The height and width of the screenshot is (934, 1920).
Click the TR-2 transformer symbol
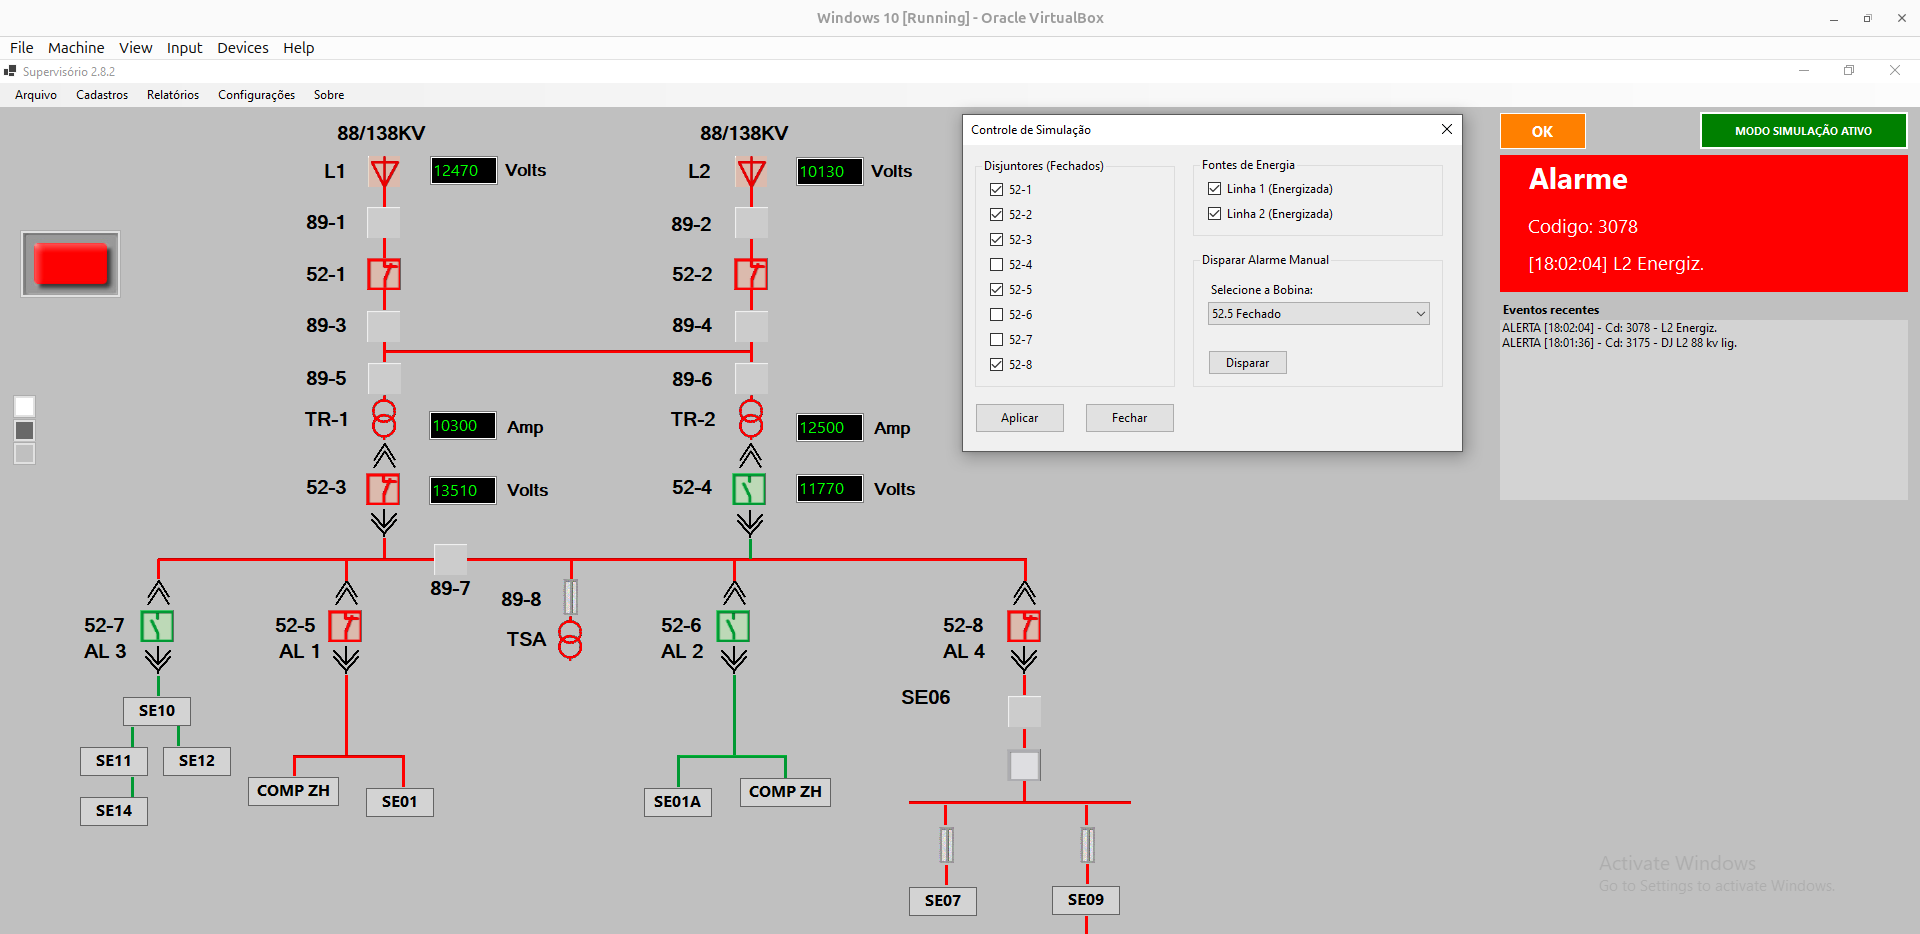click(751, 418)
